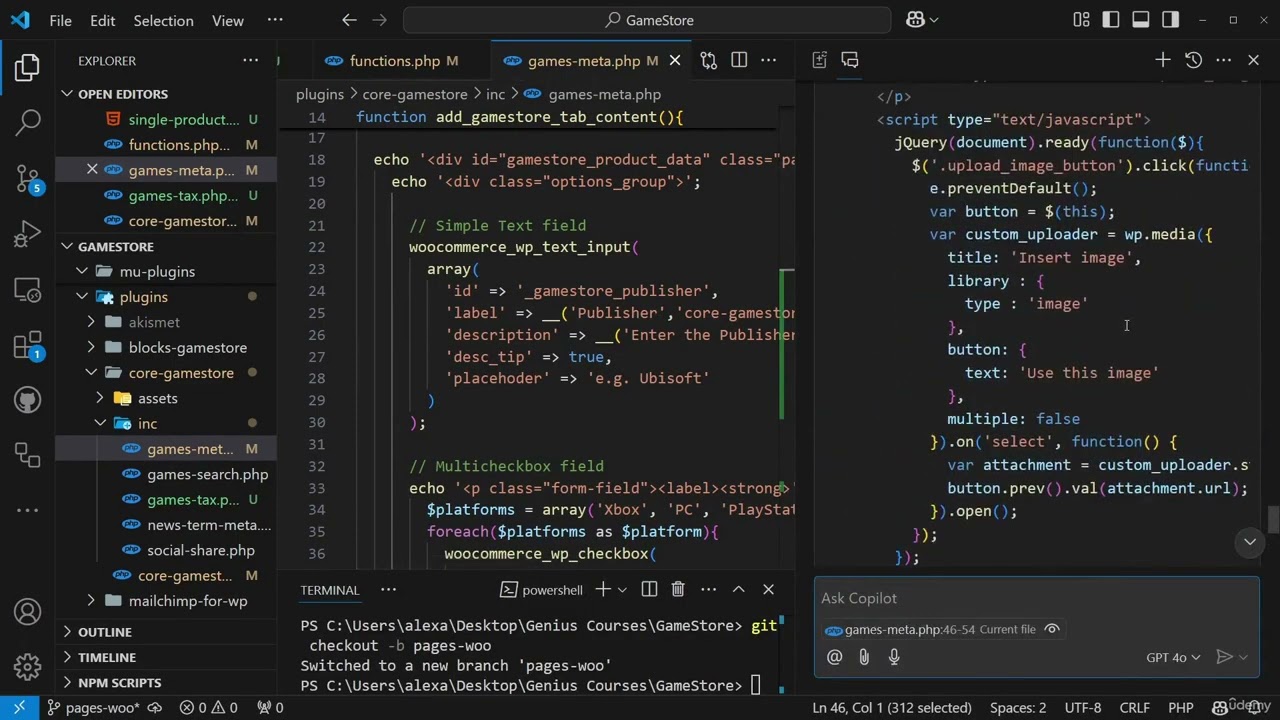Image resolution: width=1280 pixels, height=720 pixels.
Task: Open the Search view in activity bar
Action: [28, 123]
